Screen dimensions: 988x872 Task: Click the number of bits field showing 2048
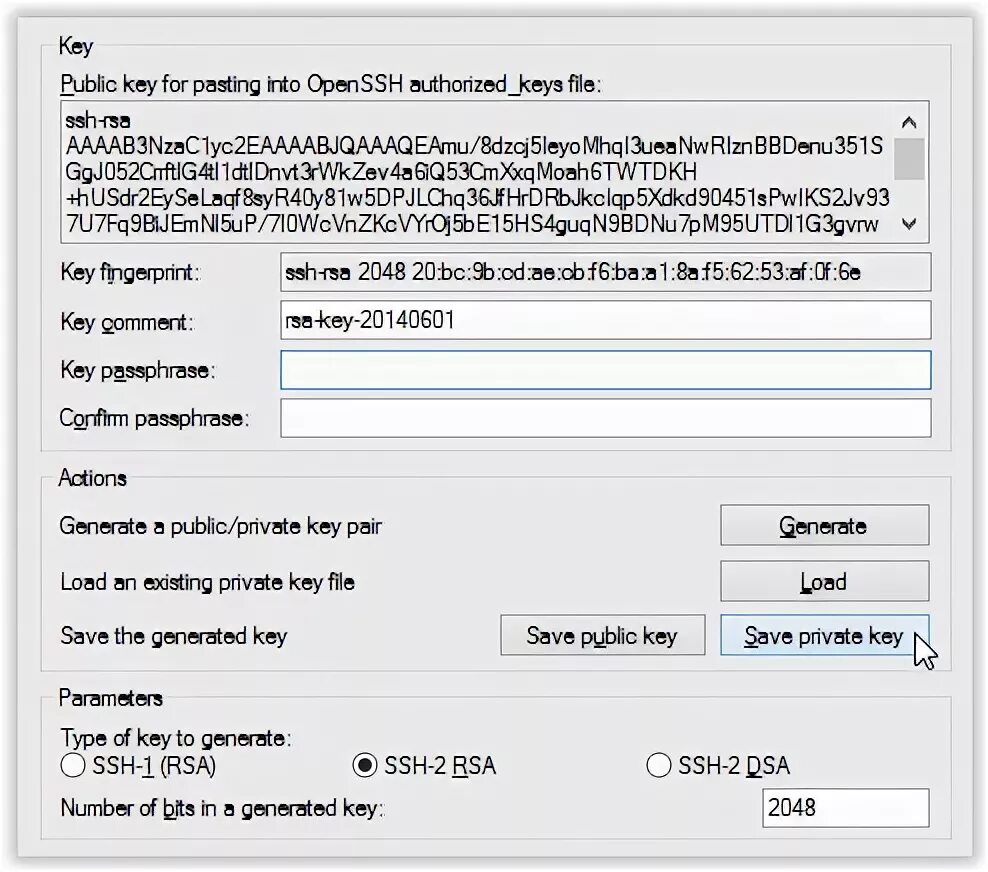pyautogui.click(x=846, y=808)
